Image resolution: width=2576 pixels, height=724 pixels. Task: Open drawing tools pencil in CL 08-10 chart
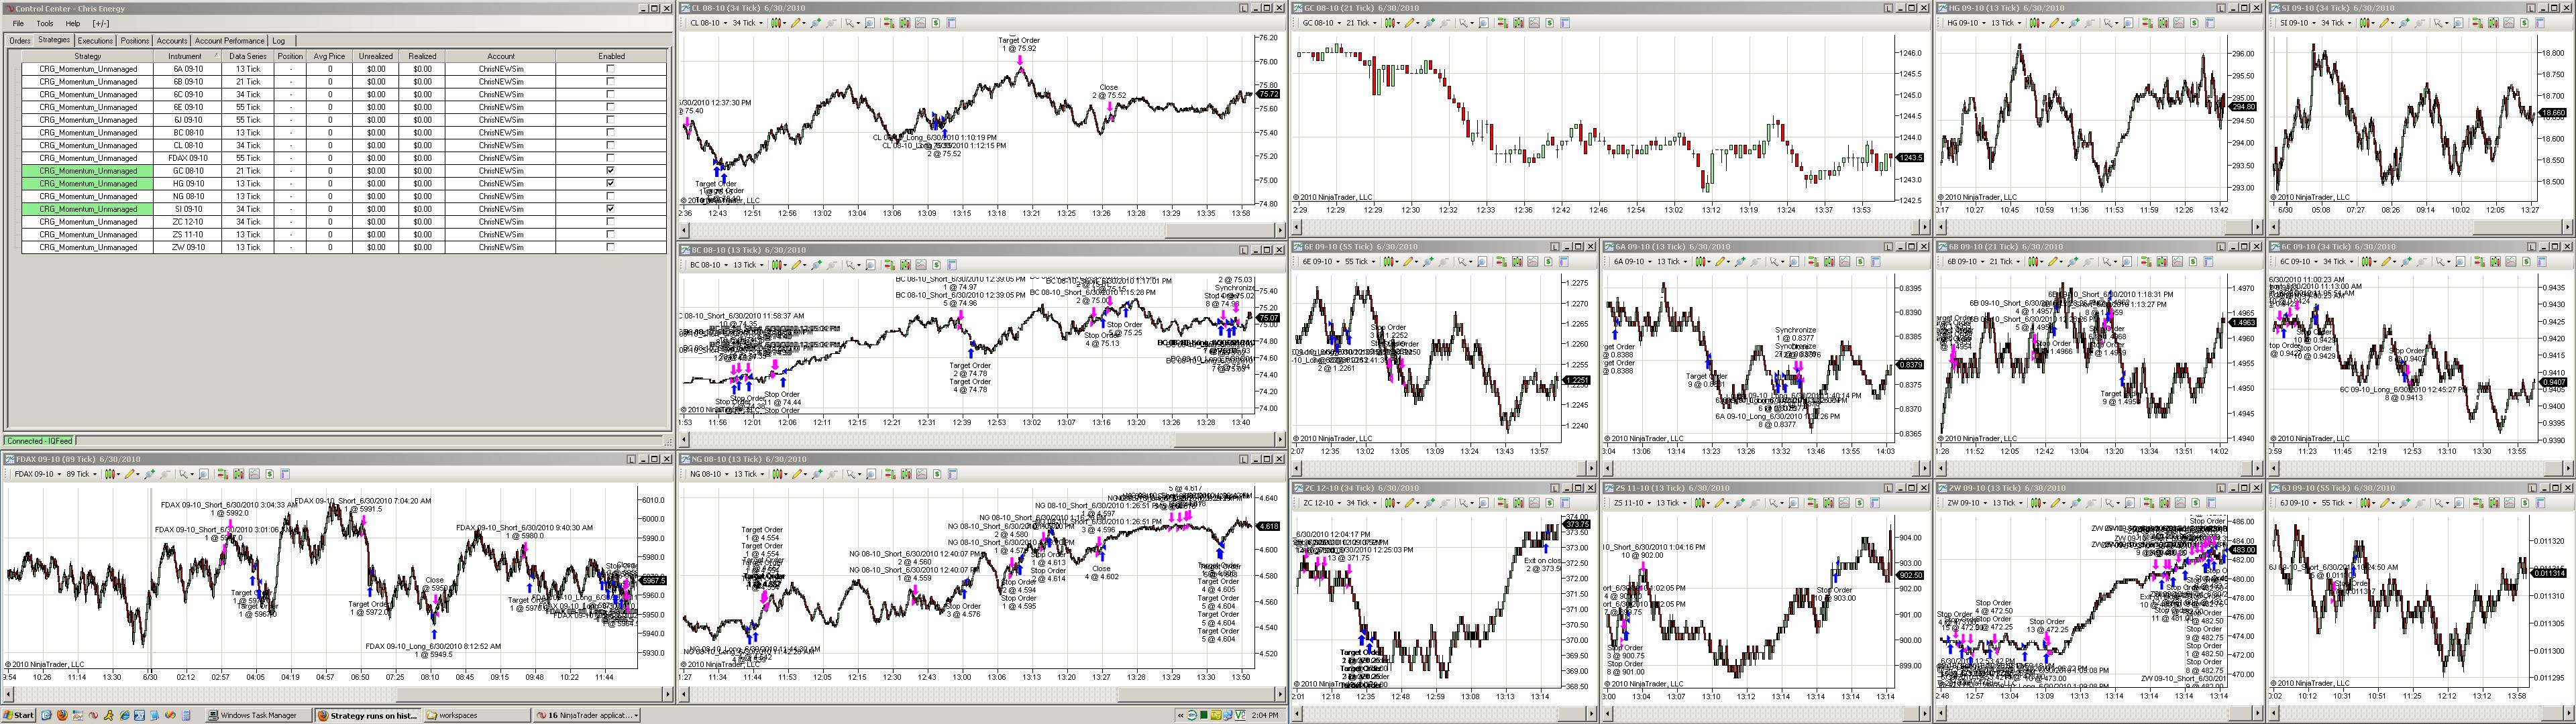pyautogui.click(x=796, y=23)
